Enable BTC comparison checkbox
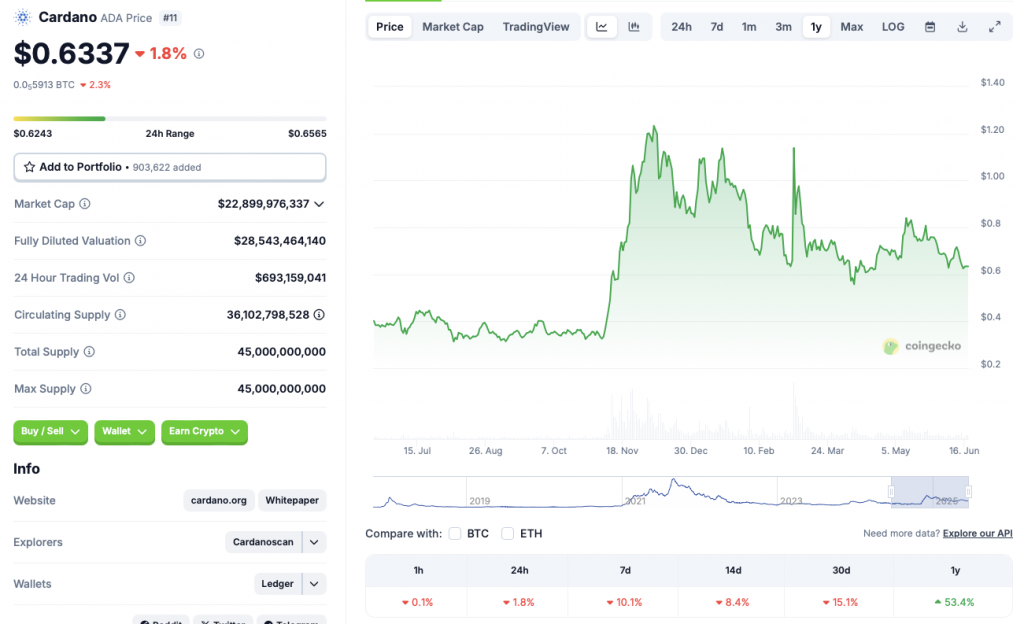This screenshot has height=624, width=1024. click(455, 533)
